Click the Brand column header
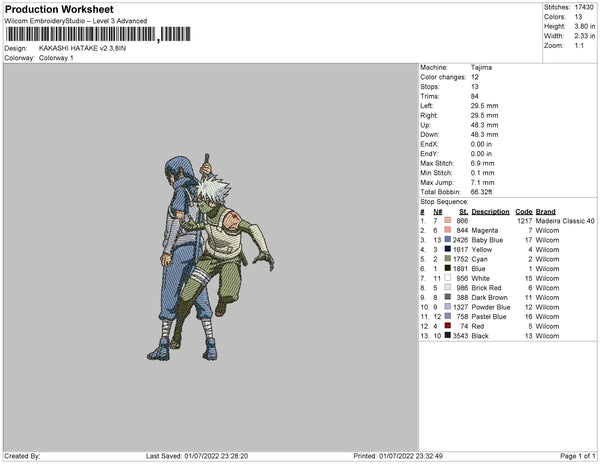The height and width of the screenshot is (464, 600). [545, 211]
